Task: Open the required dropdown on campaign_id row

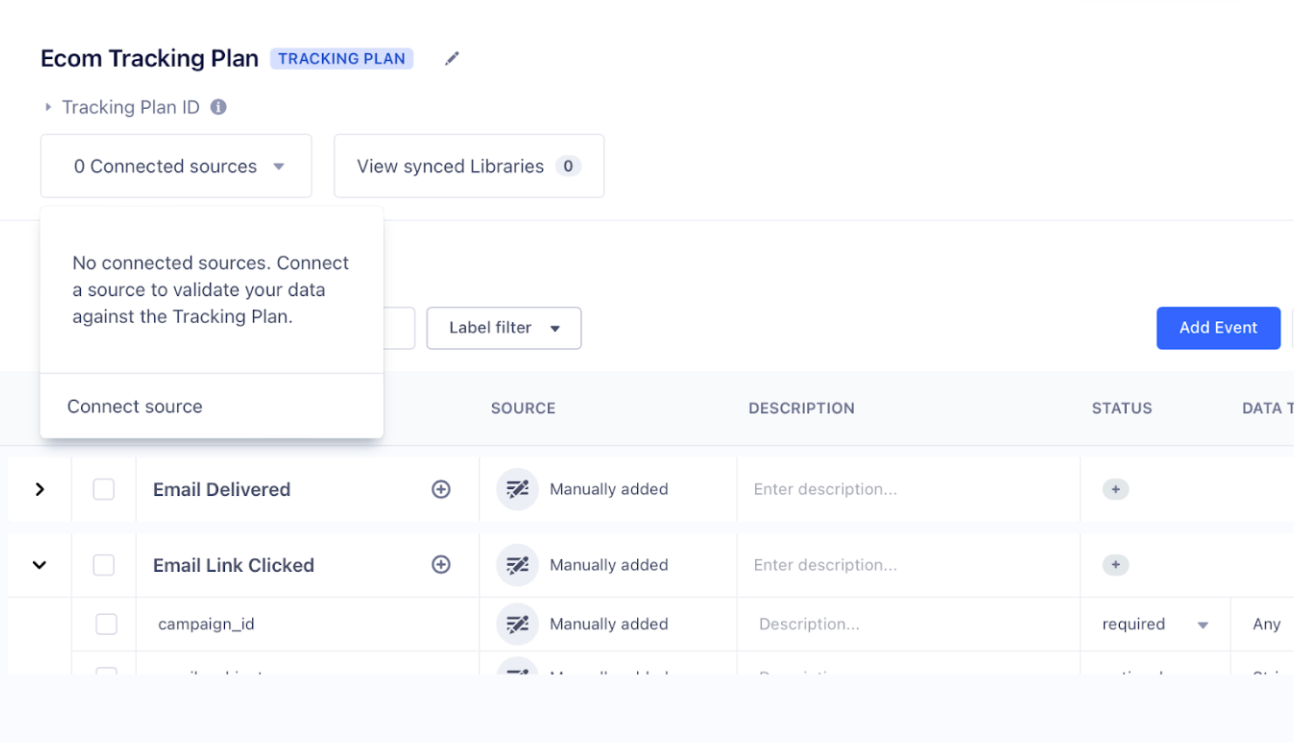Action: [1154, 623]
